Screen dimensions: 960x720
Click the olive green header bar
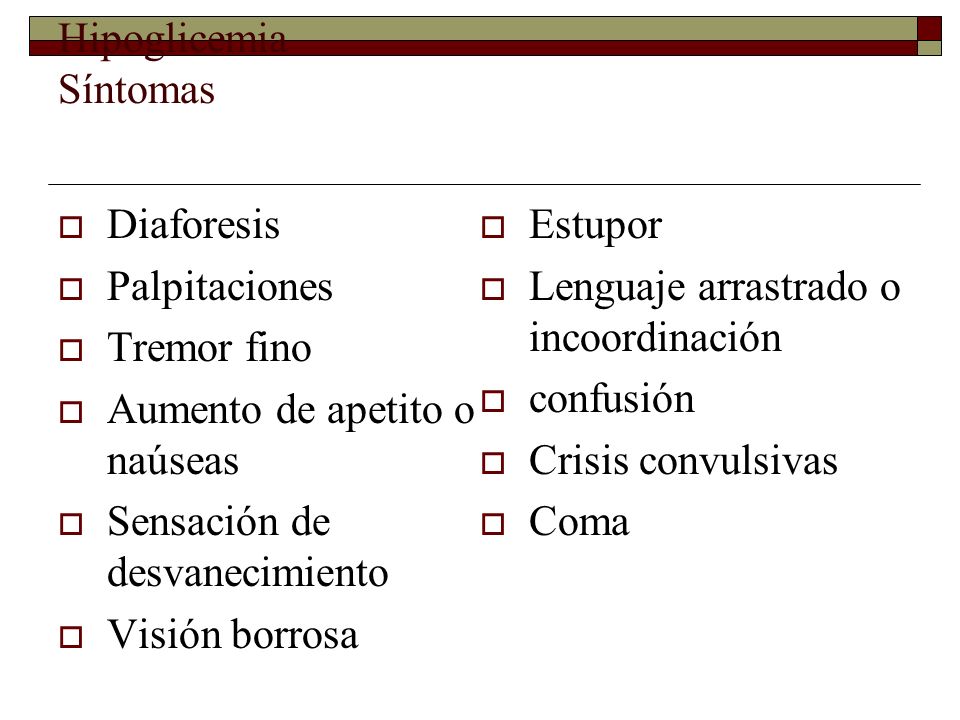tap(473, 29)
